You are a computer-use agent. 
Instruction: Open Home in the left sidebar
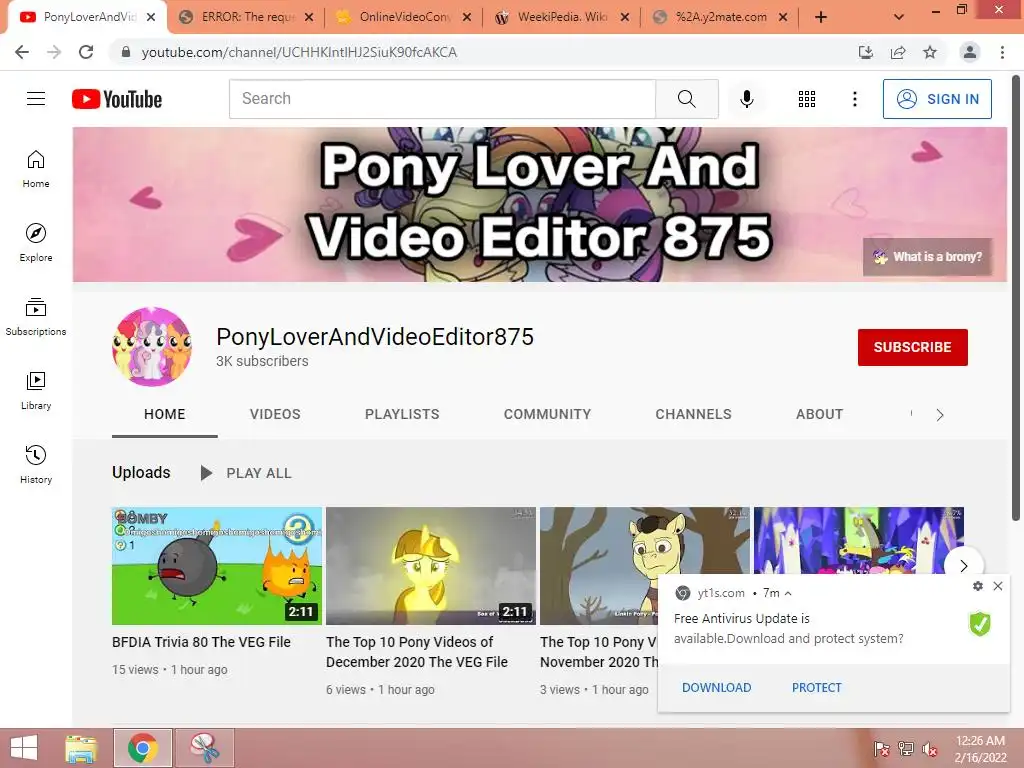[x=36, y=168]
